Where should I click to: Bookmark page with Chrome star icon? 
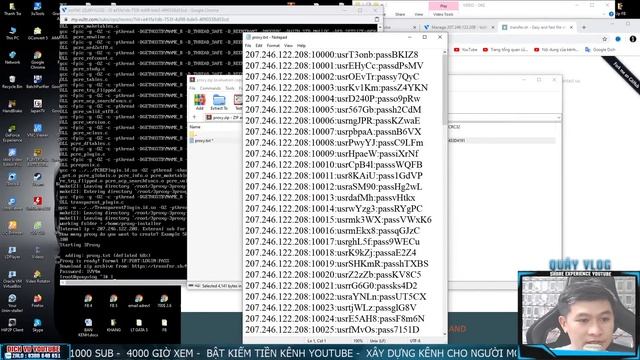605,39
